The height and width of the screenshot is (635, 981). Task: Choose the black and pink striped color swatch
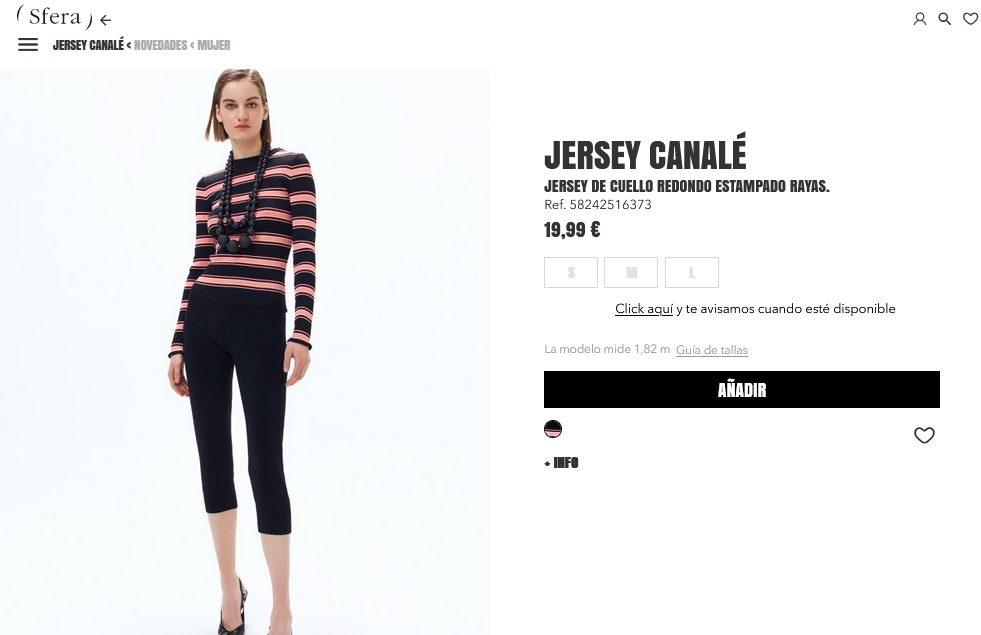point(553,429)
